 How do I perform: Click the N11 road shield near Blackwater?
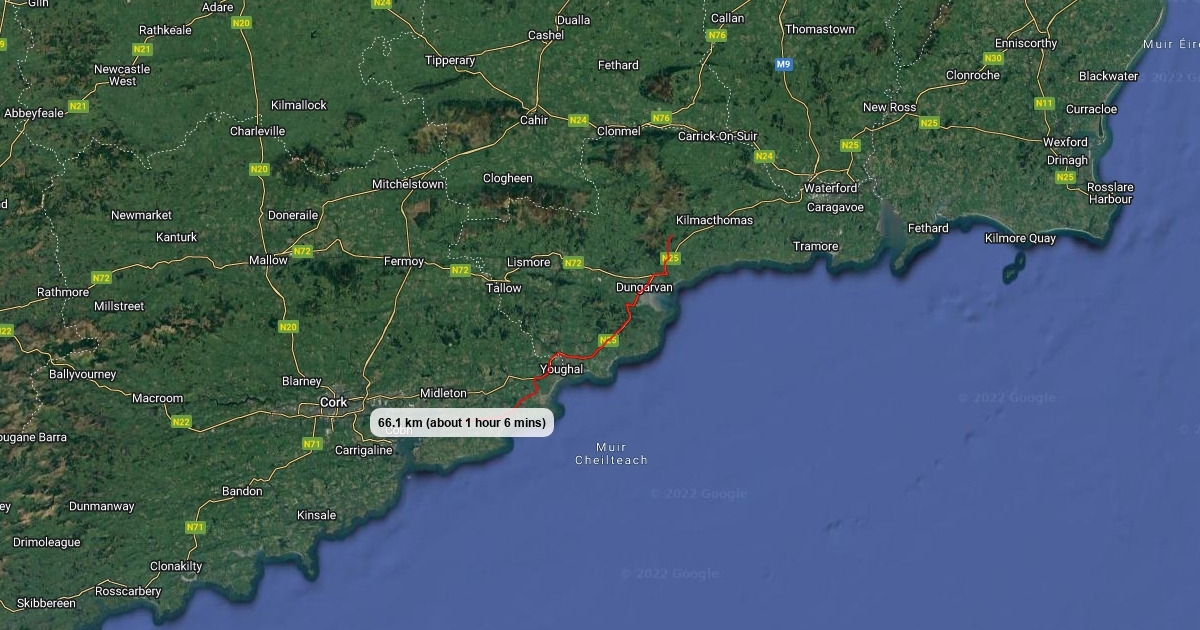(x=1044, y=103)
